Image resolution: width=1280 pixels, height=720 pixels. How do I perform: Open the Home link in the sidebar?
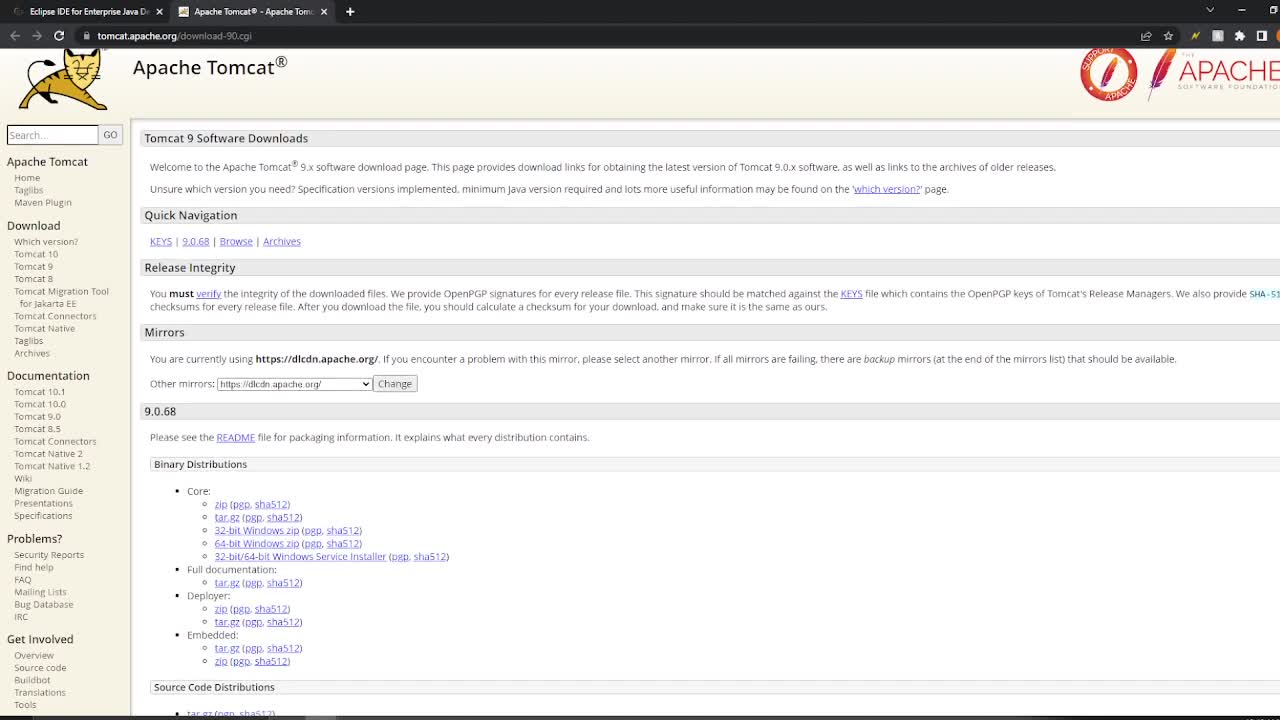[27, 178]
